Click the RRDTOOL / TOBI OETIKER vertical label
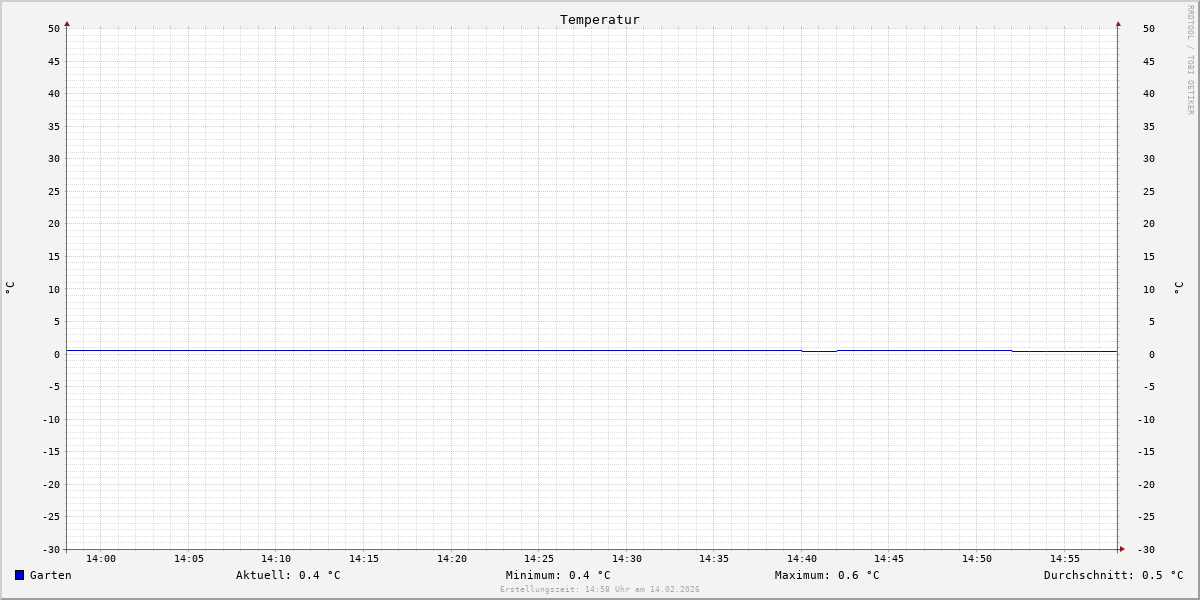Image resolution: width=1200 pixels, height=600 pixels. [x=1190, y=59]
